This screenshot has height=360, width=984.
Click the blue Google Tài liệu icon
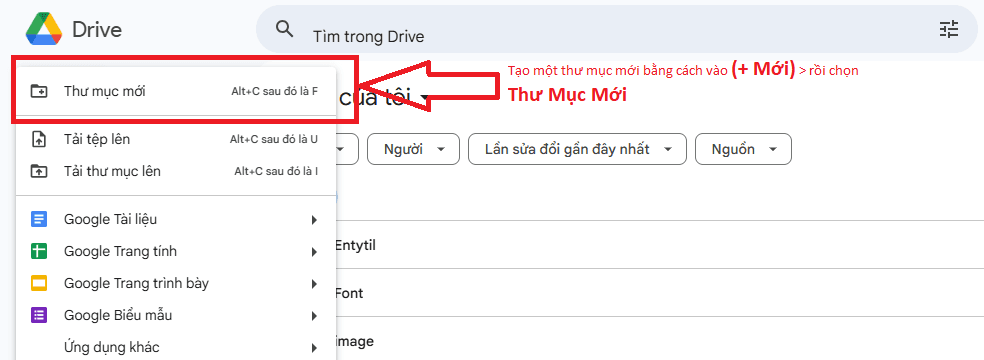tap(39, 220)
